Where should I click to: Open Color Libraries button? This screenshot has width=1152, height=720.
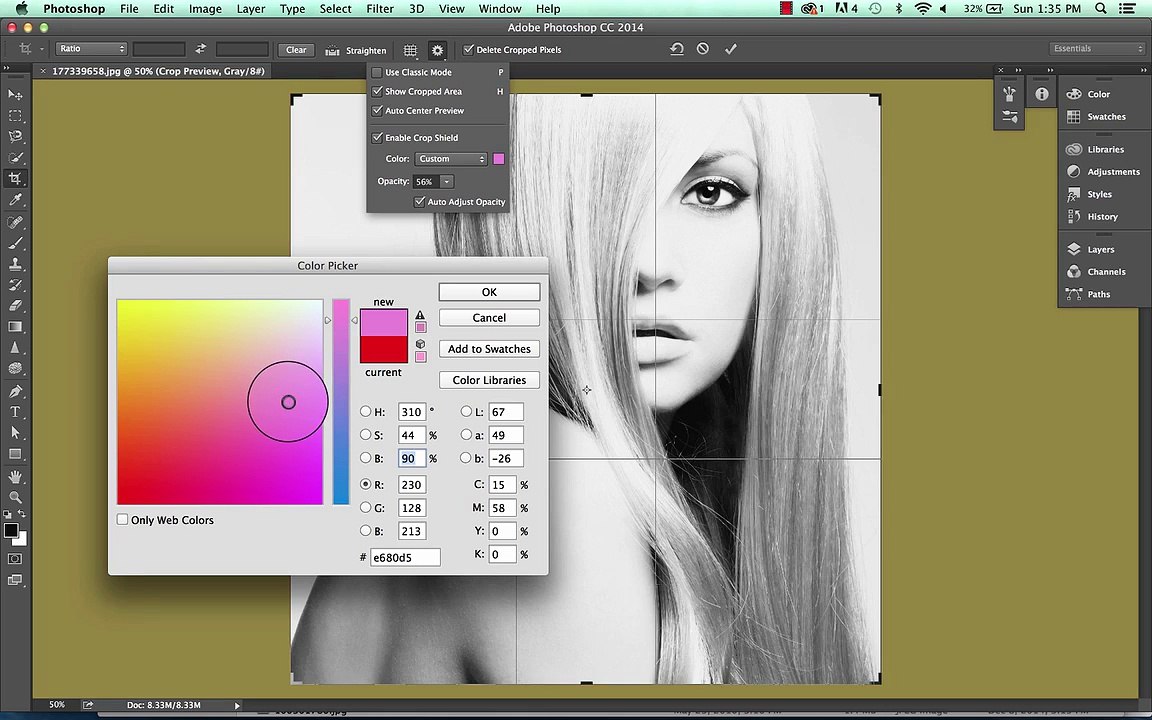489,380
